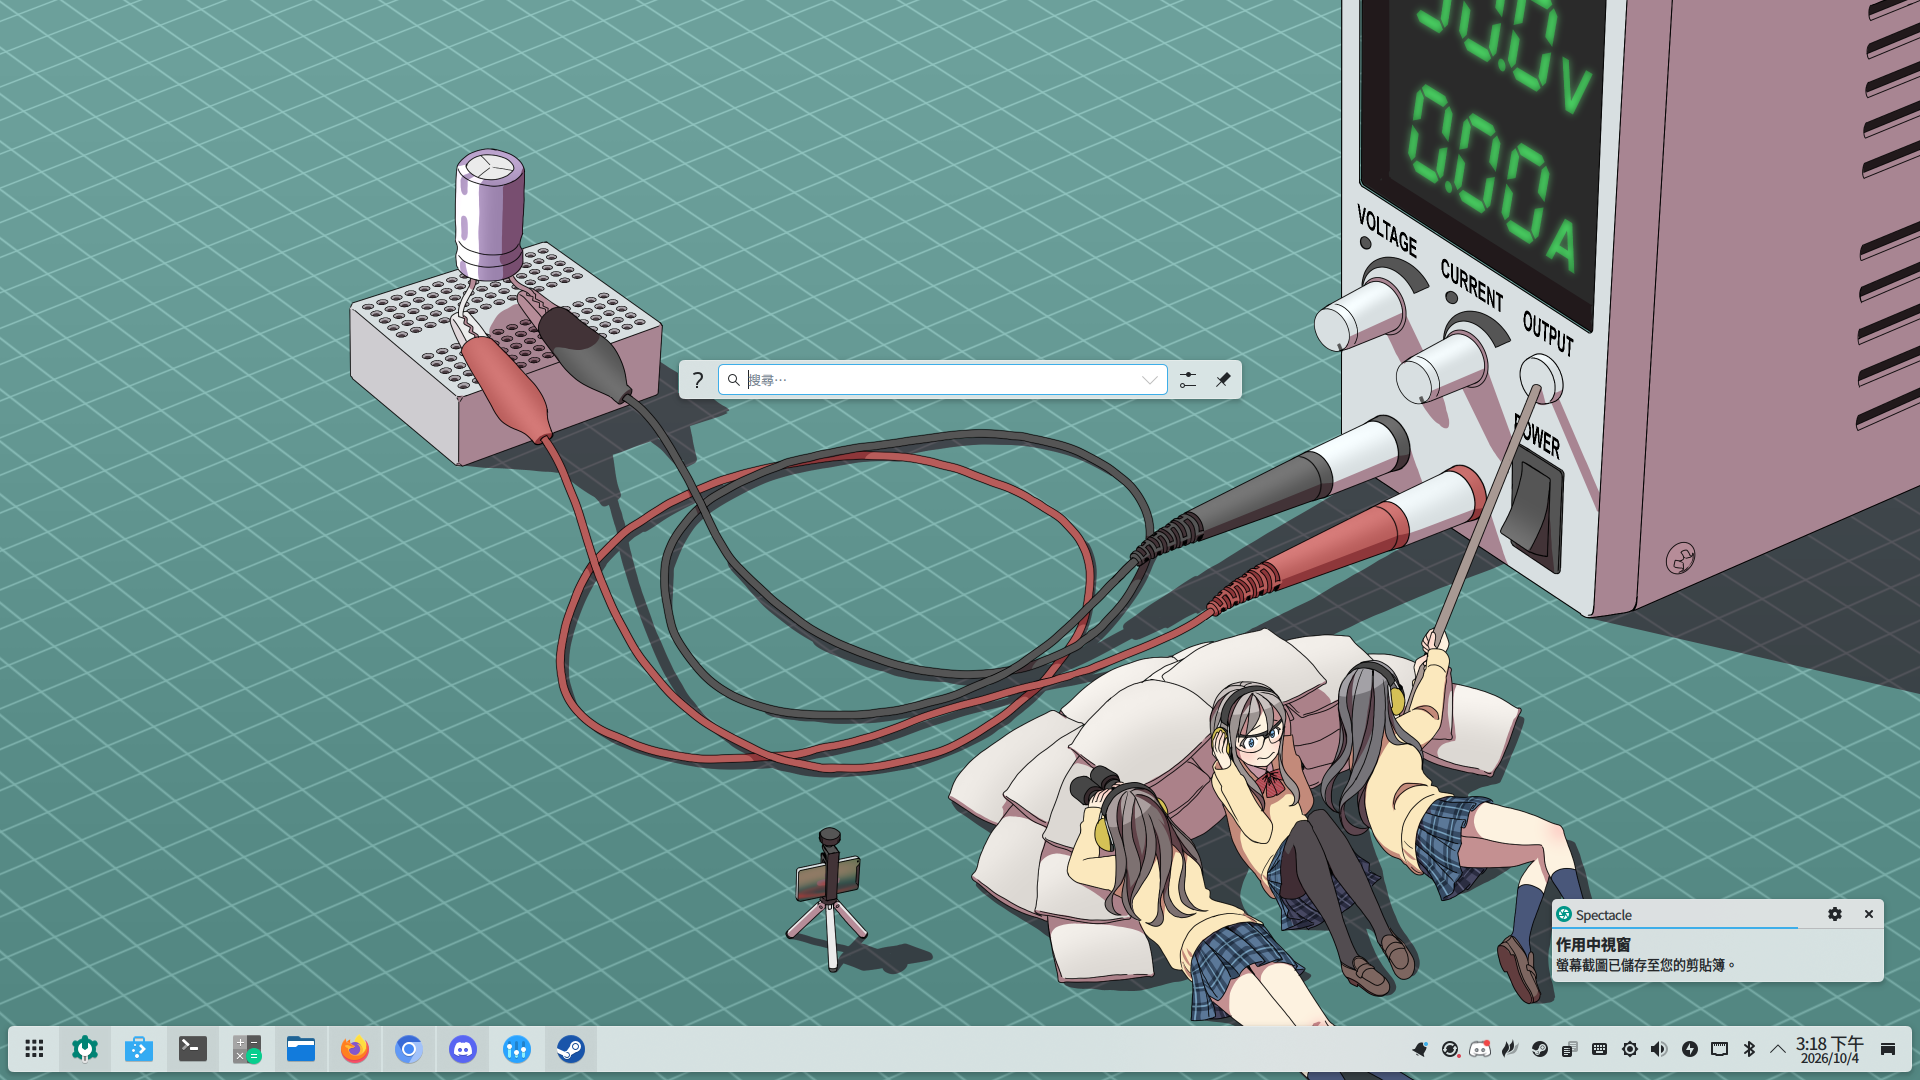
Task: Launch Firefox from the taskbar
Action: [x=355, y=1049]
